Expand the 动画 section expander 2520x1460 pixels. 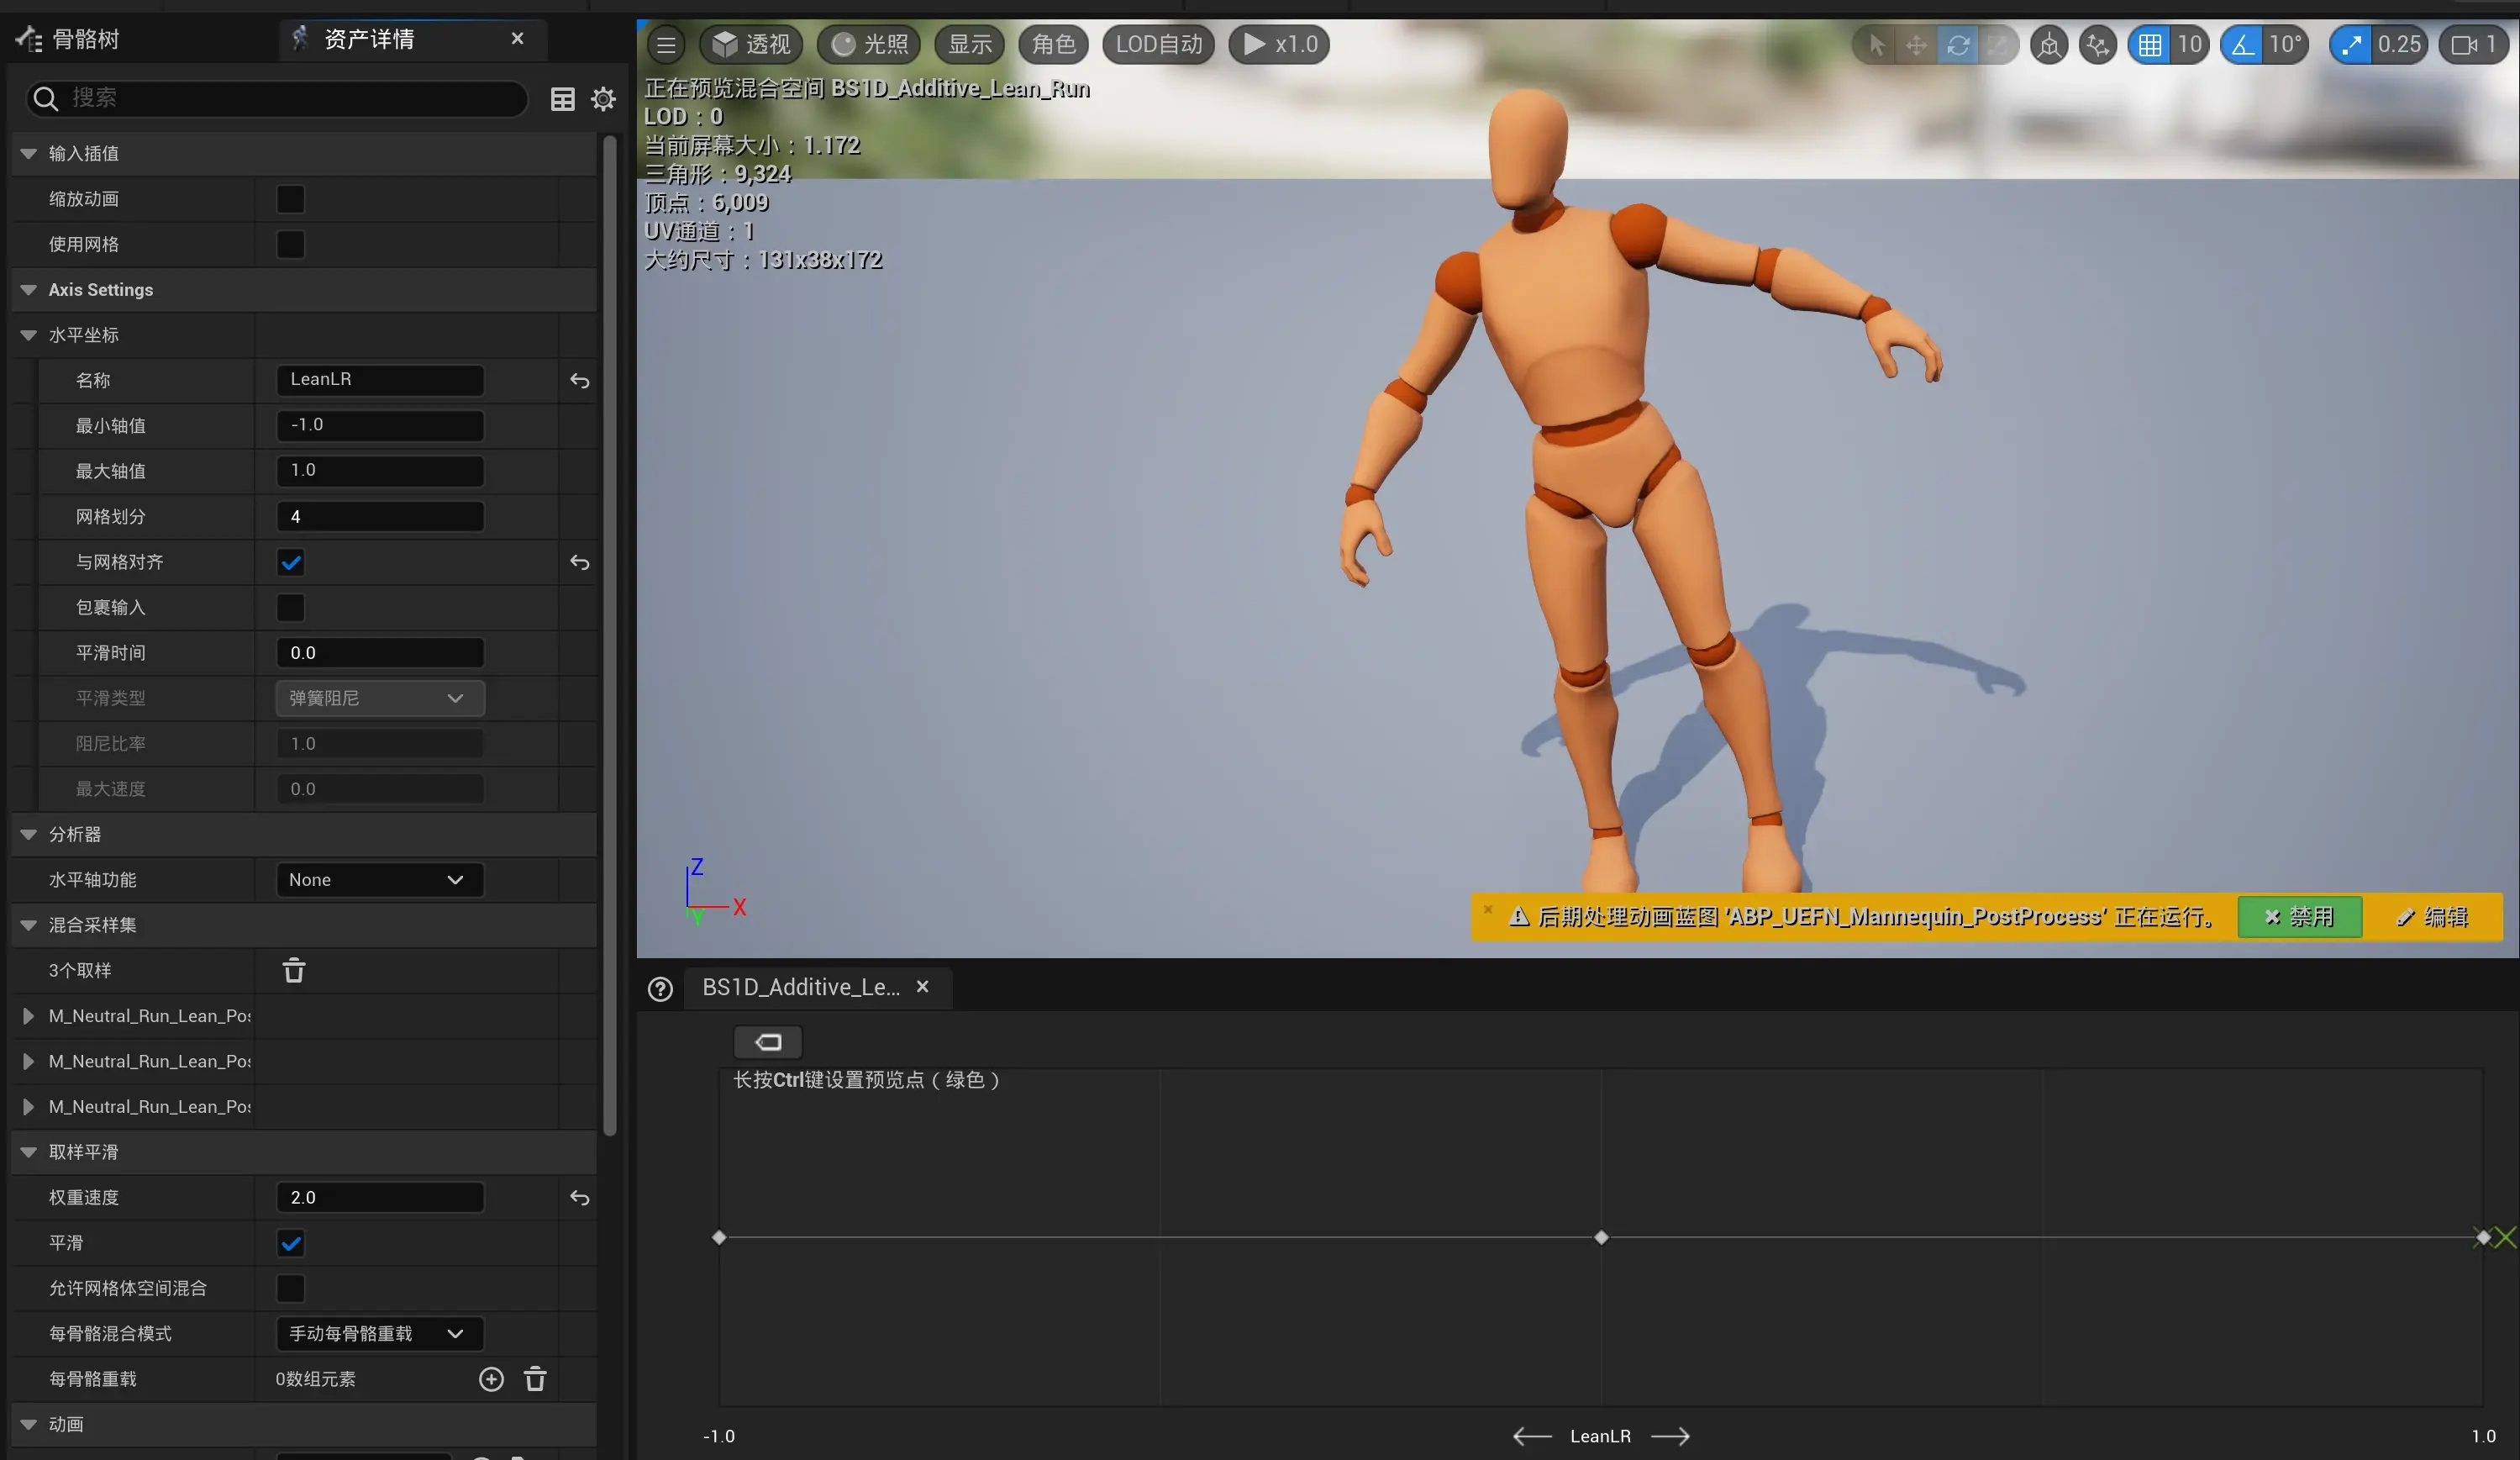click(x=26, y=1424)
